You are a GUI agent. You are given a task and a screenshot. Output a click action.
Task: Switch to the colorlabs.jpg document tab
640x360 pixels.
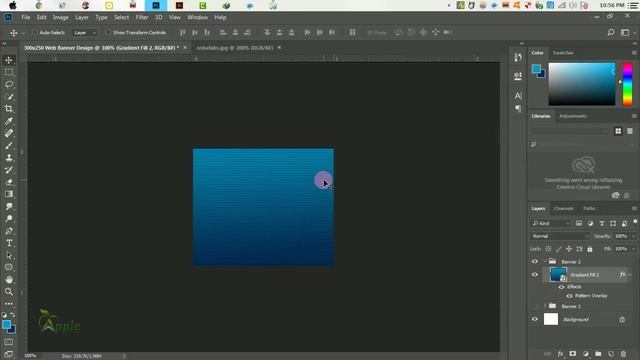click(234, 48)
